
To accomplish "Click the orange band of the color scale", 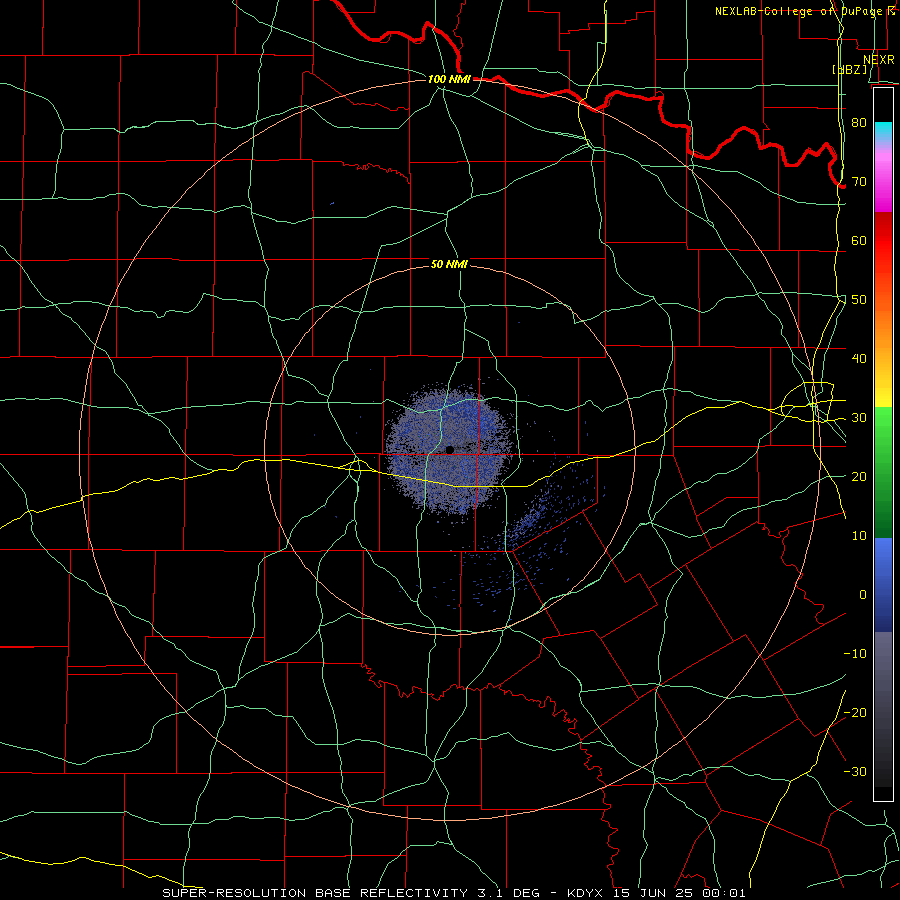I will click(883, 327).
